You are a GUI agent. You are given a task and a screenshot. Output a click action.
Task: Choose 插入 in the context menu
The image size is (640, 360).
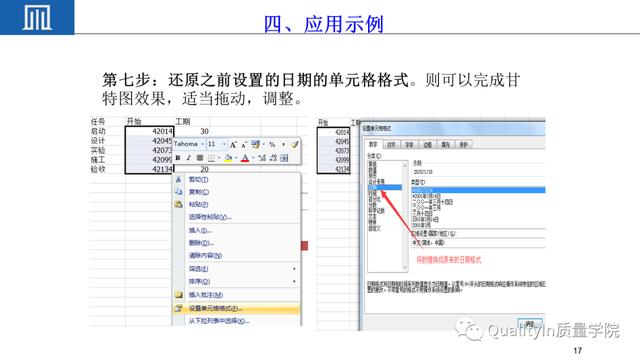click(x=200, y=230)
